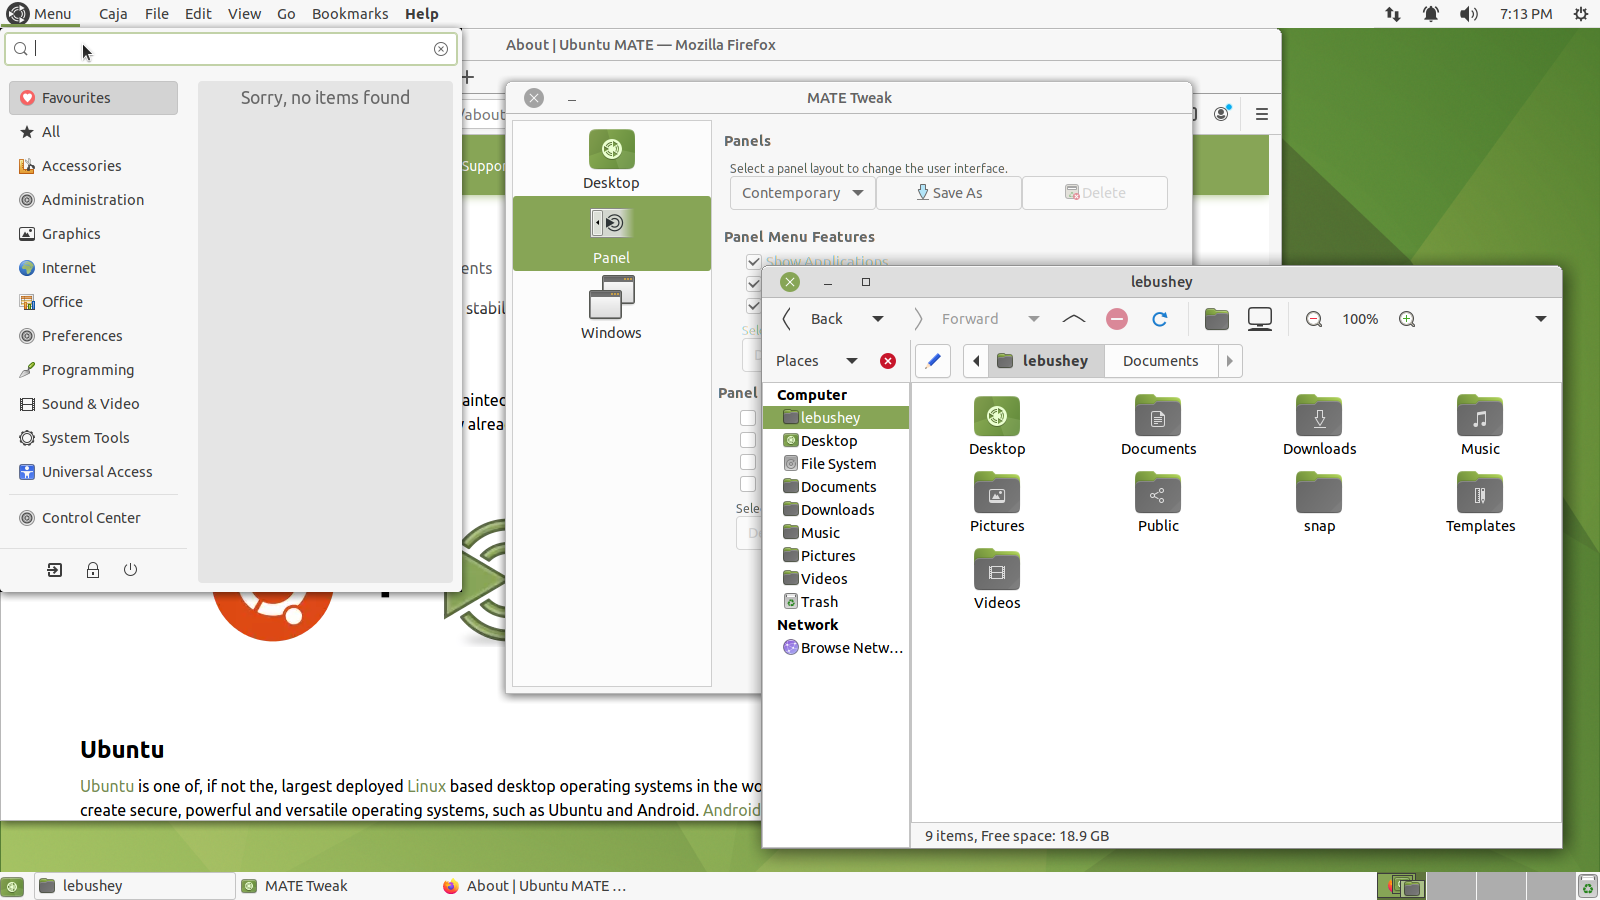The height and width of the screenshot is (900, 1600).
Task: Select the Internet category in the menu
Action: (x=68, y=268)
